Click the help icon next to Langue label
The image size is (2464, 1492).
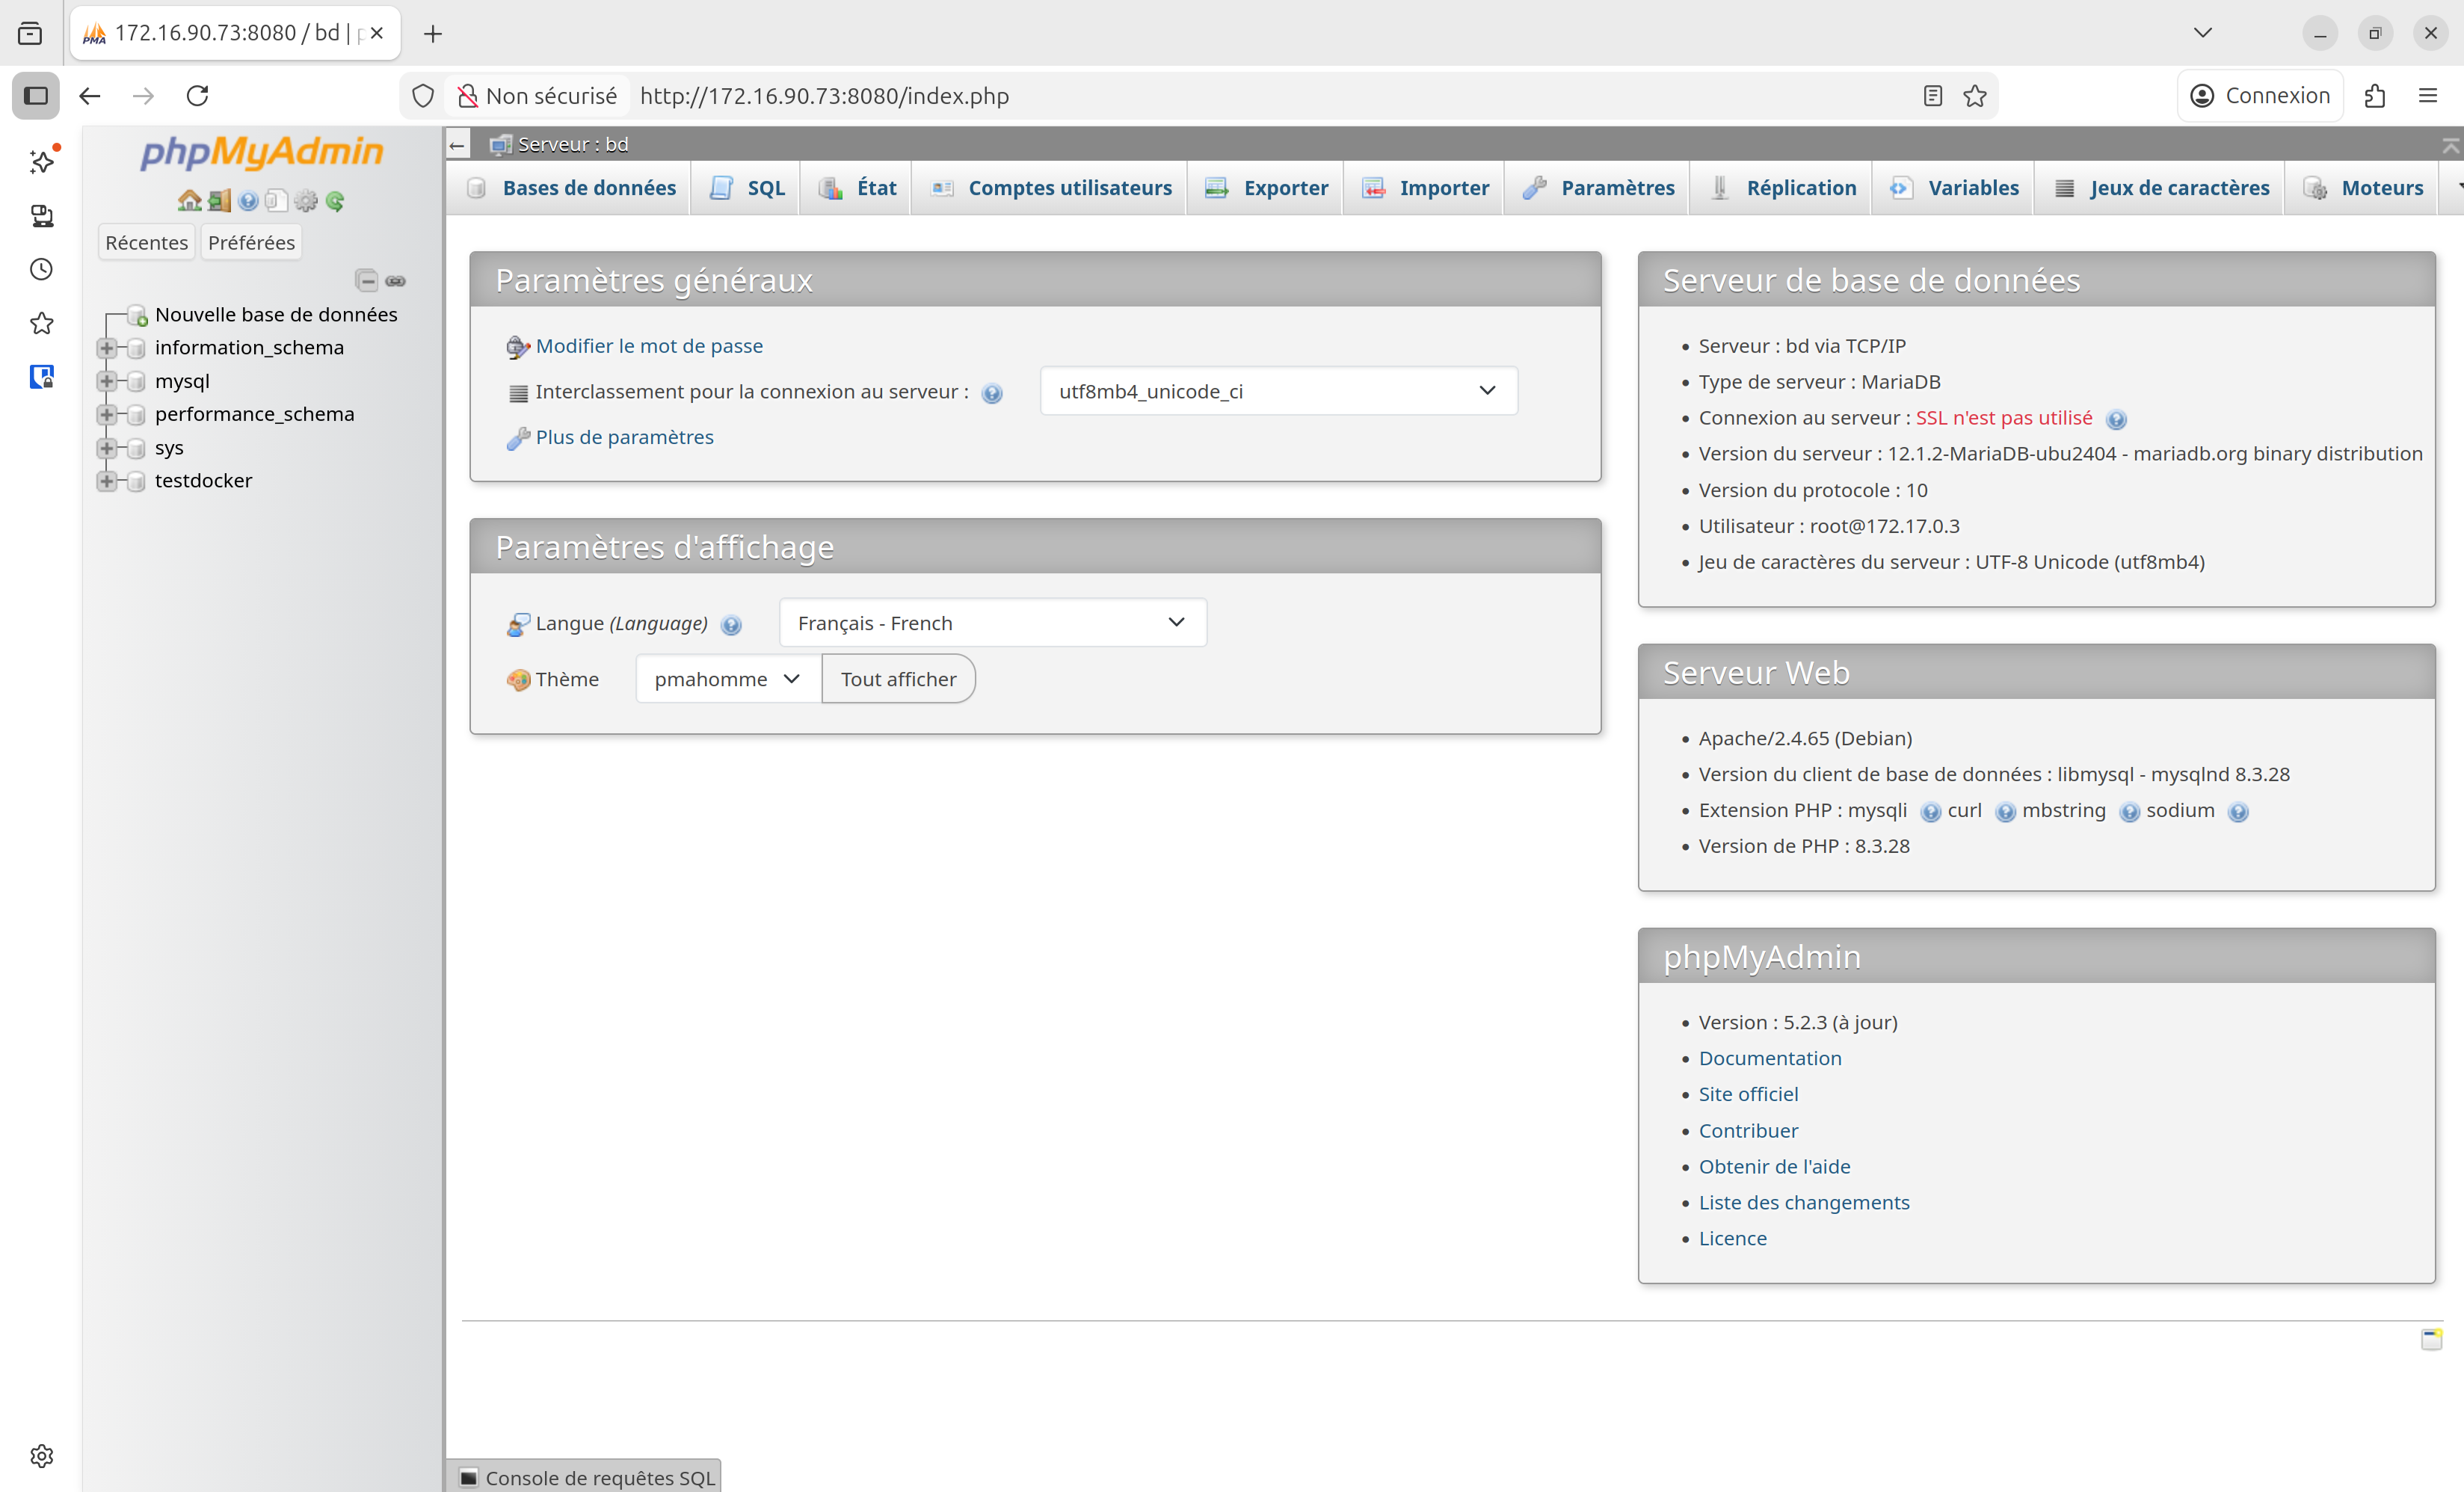click(x=731, y=625)
